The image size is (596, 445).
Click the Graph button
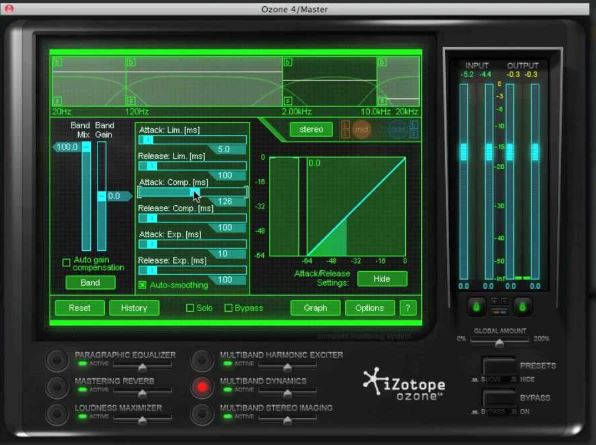coord(315,308)
